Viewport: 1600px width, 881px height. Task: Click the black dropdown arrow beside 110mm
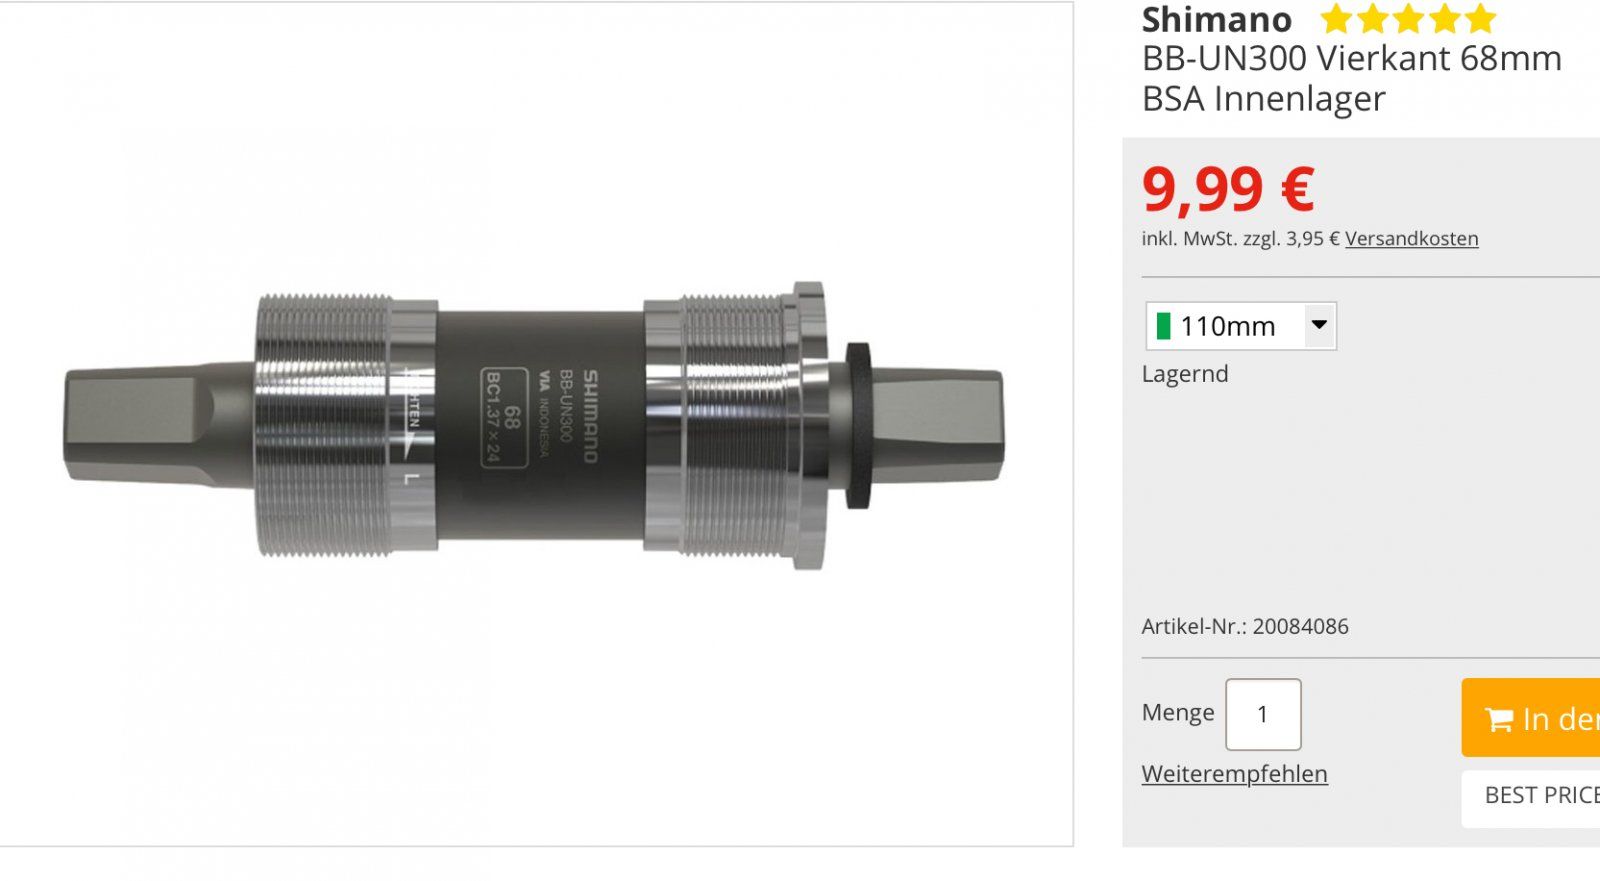(1319, 325)
